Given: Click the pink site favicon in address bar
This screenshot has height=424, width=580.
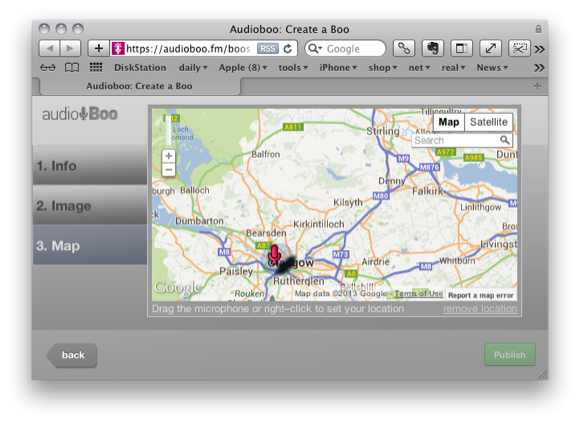Looking at the screenshot, I should 118,48.
